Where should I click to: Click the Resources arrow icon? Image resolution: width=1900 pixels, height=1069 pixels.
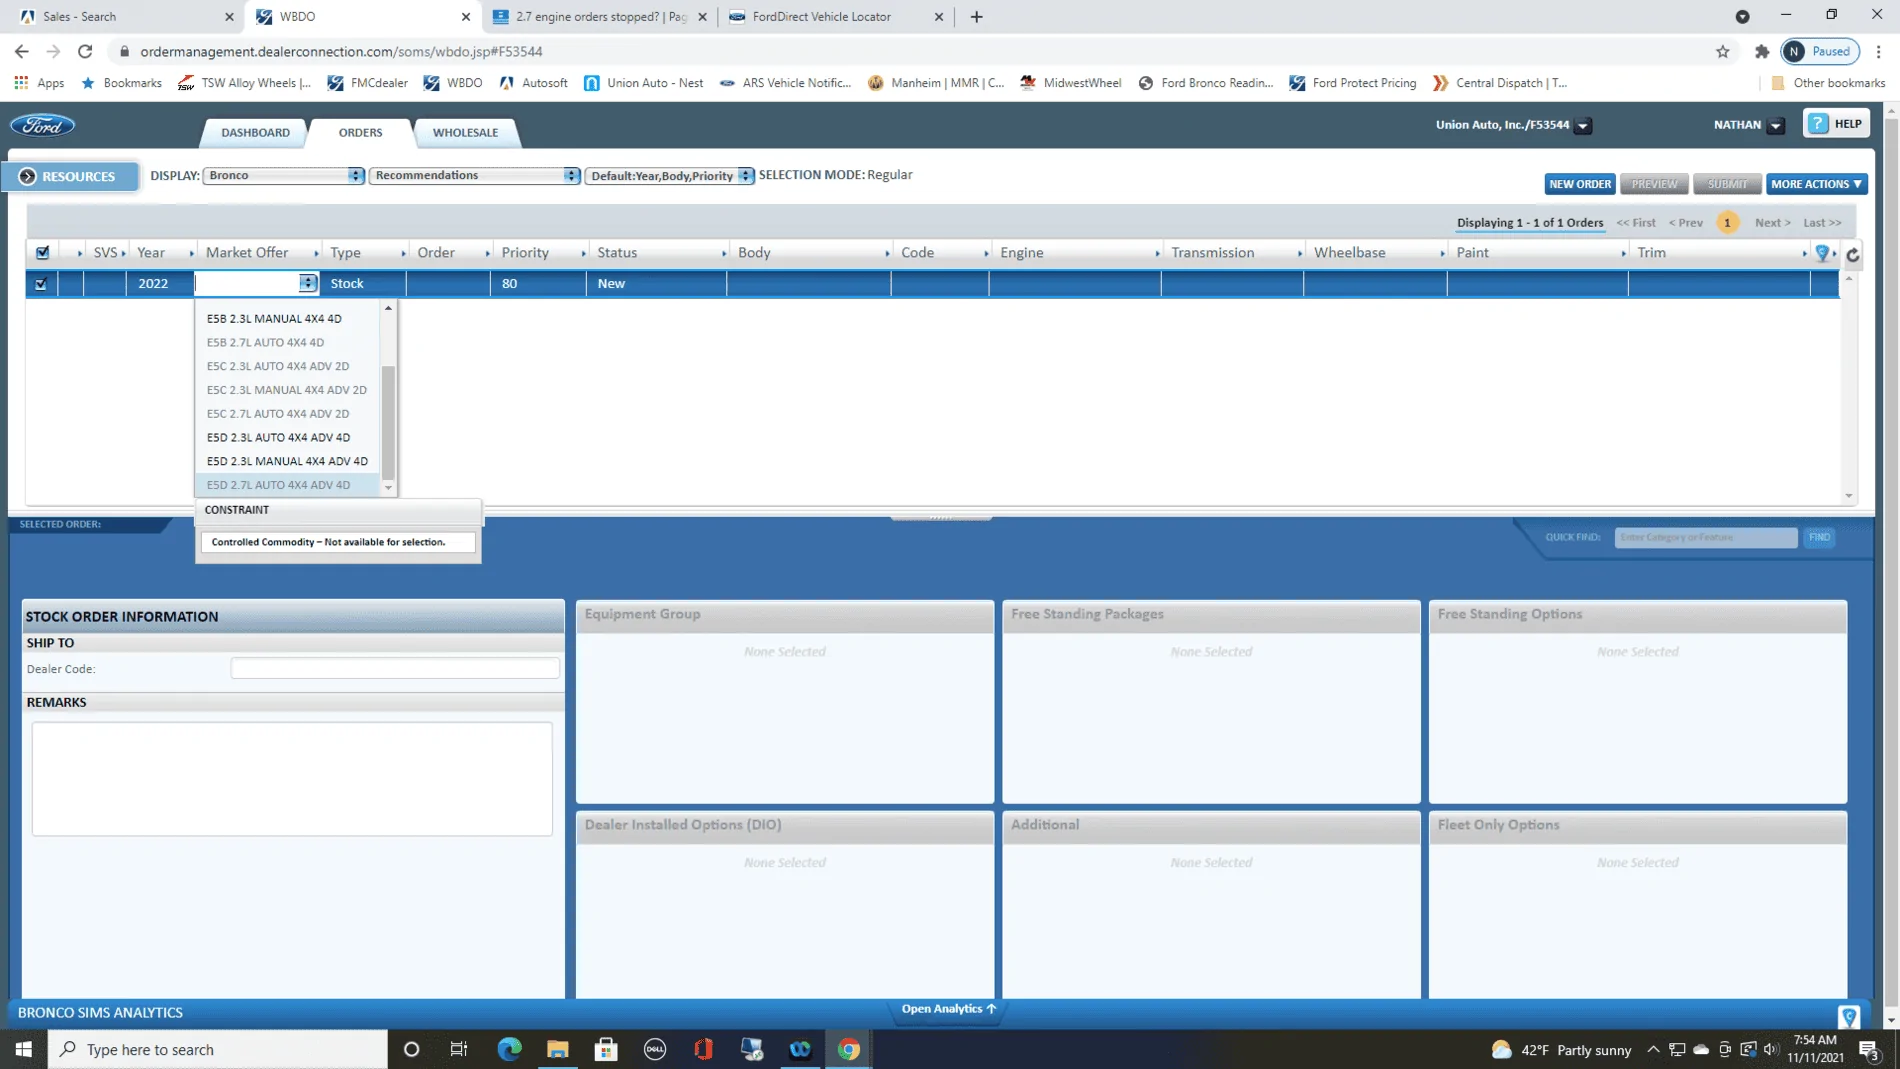[x=27, y=176]
